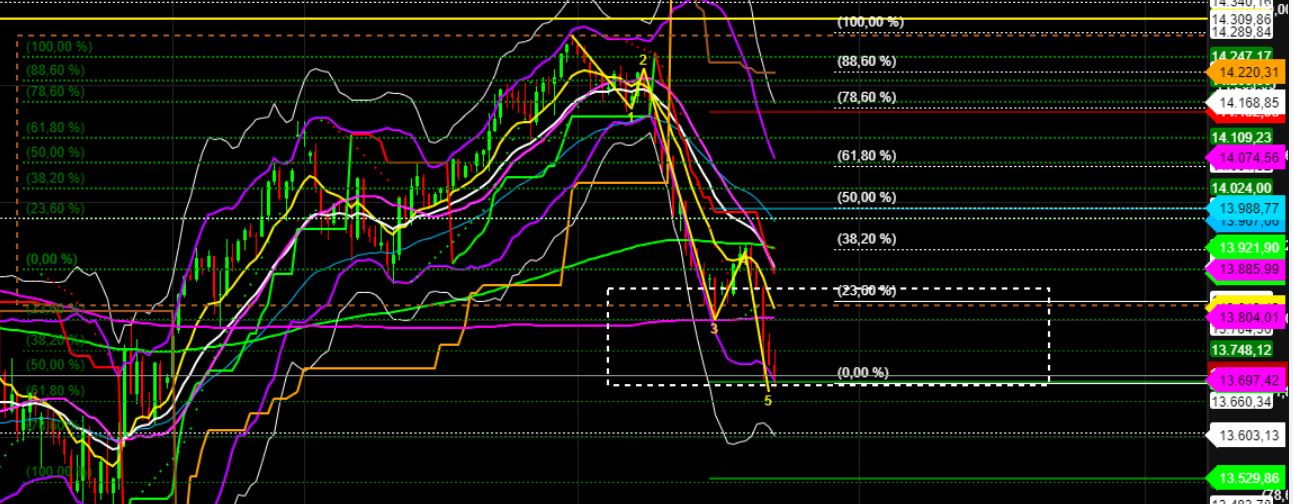The height and width of the screenshot is (504, 1293).
Task: Select the green (23,60 %) Fibonacci label
Action: (x=56, y=208)
